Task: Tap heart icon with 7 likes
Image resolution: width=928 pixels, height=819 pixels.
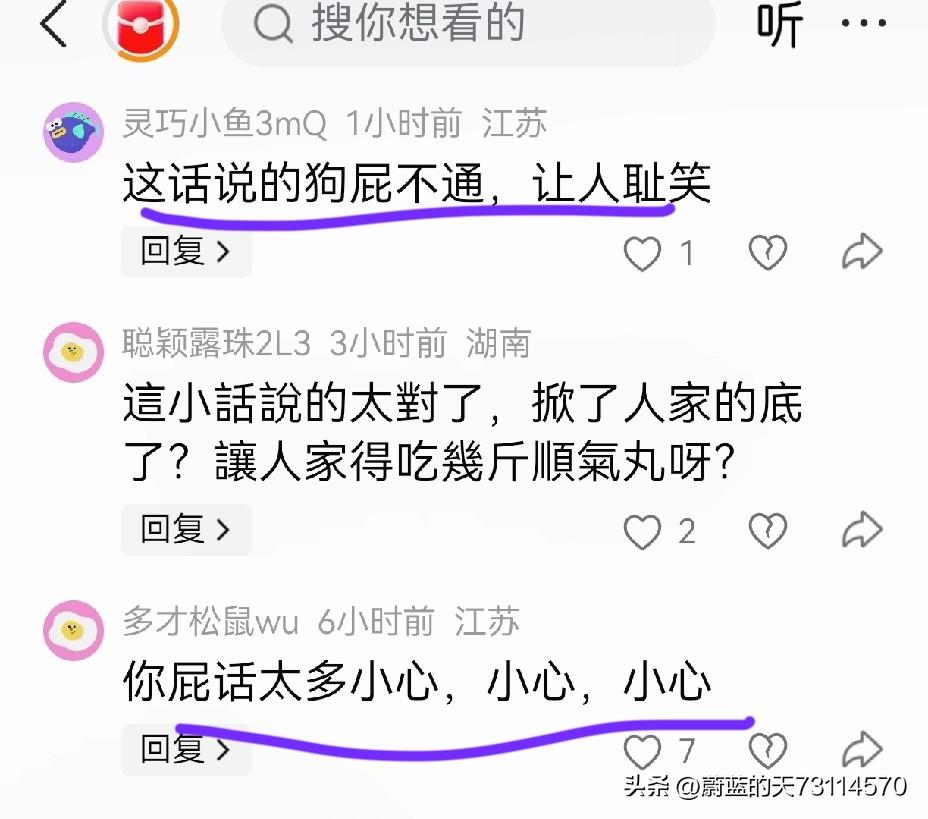Action: [642, 751]
